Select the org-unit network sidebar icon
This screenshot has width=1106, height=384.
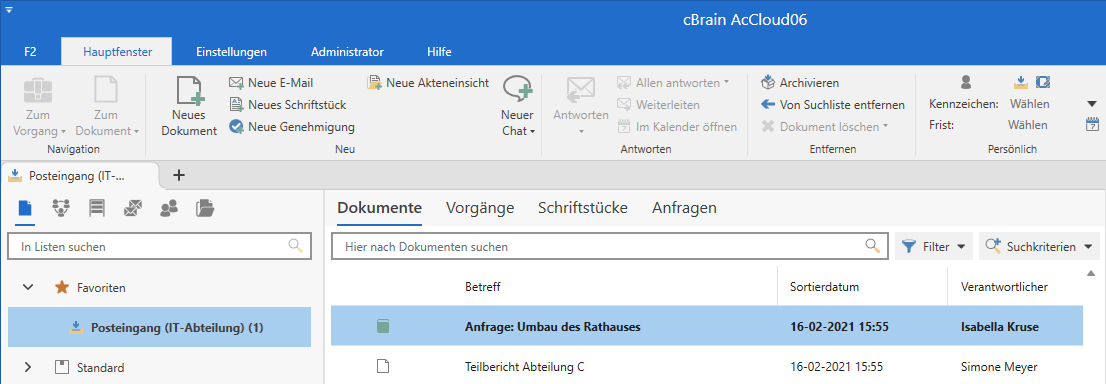click(x=61, y=208)
